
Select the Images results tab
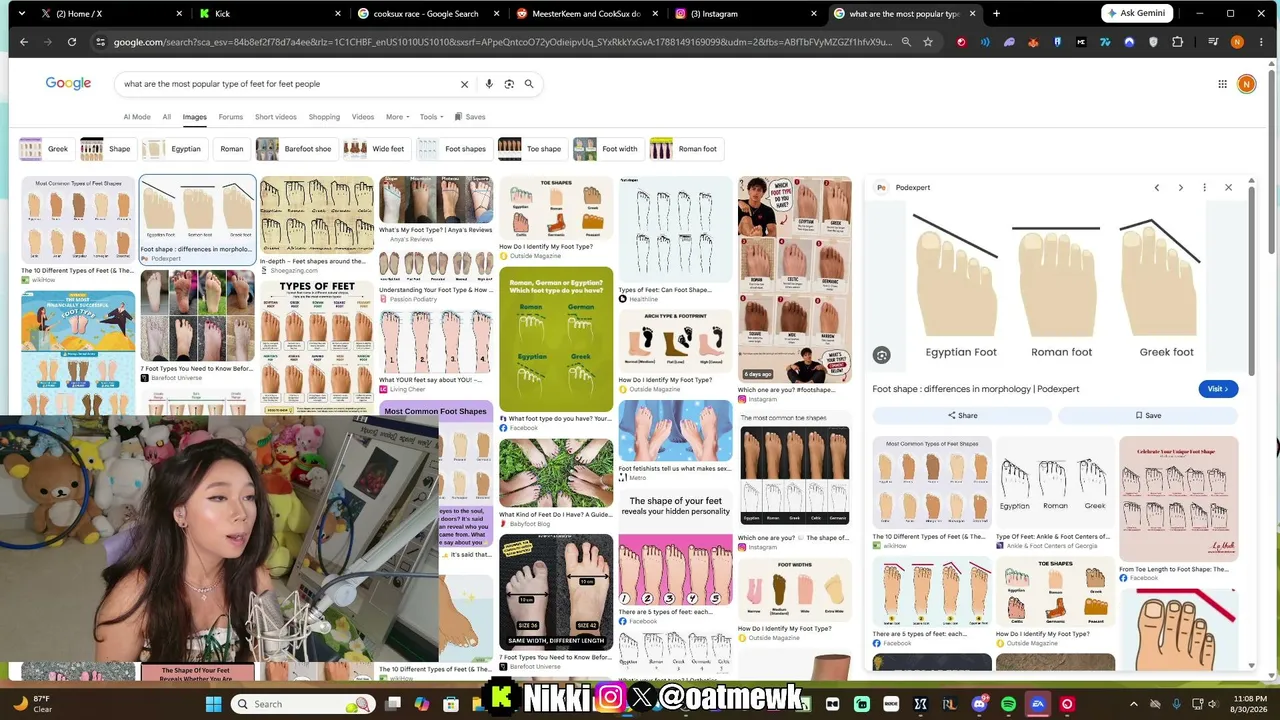tap(194, 117)
